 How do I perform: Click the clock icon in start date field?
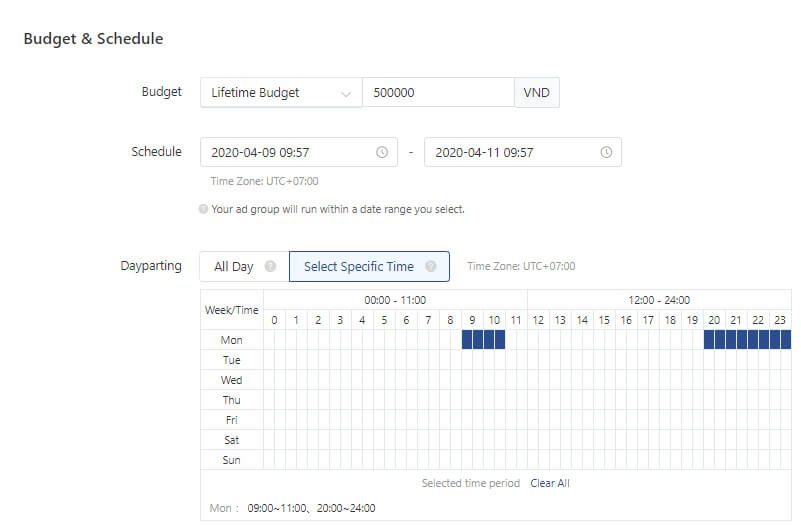coord(382,153)
